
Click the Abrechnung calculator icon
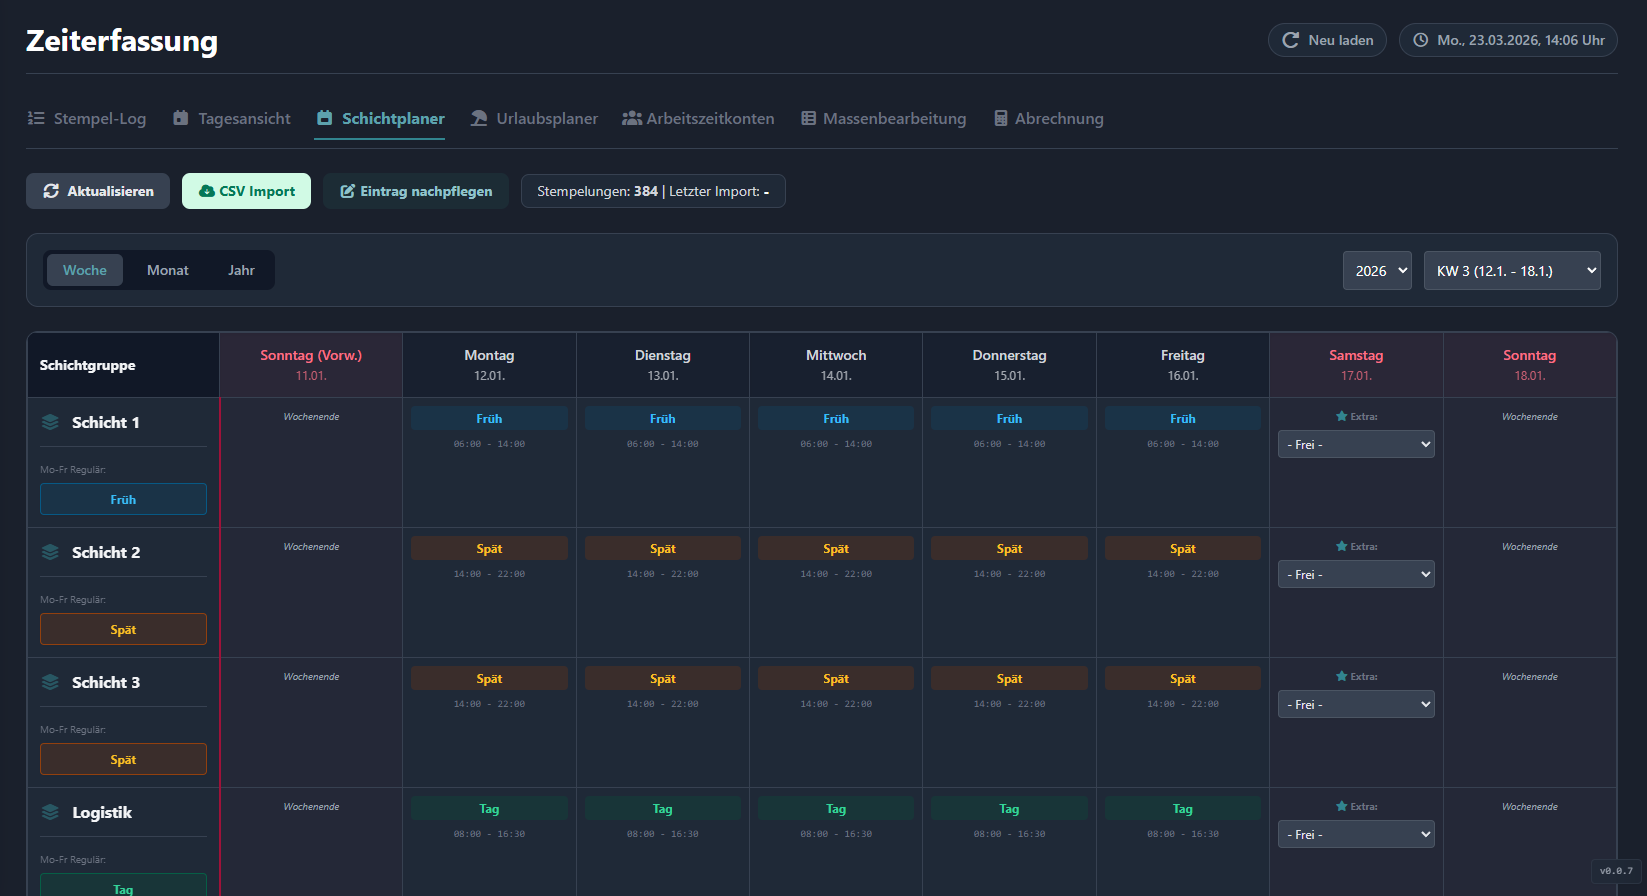[1000, 118]
